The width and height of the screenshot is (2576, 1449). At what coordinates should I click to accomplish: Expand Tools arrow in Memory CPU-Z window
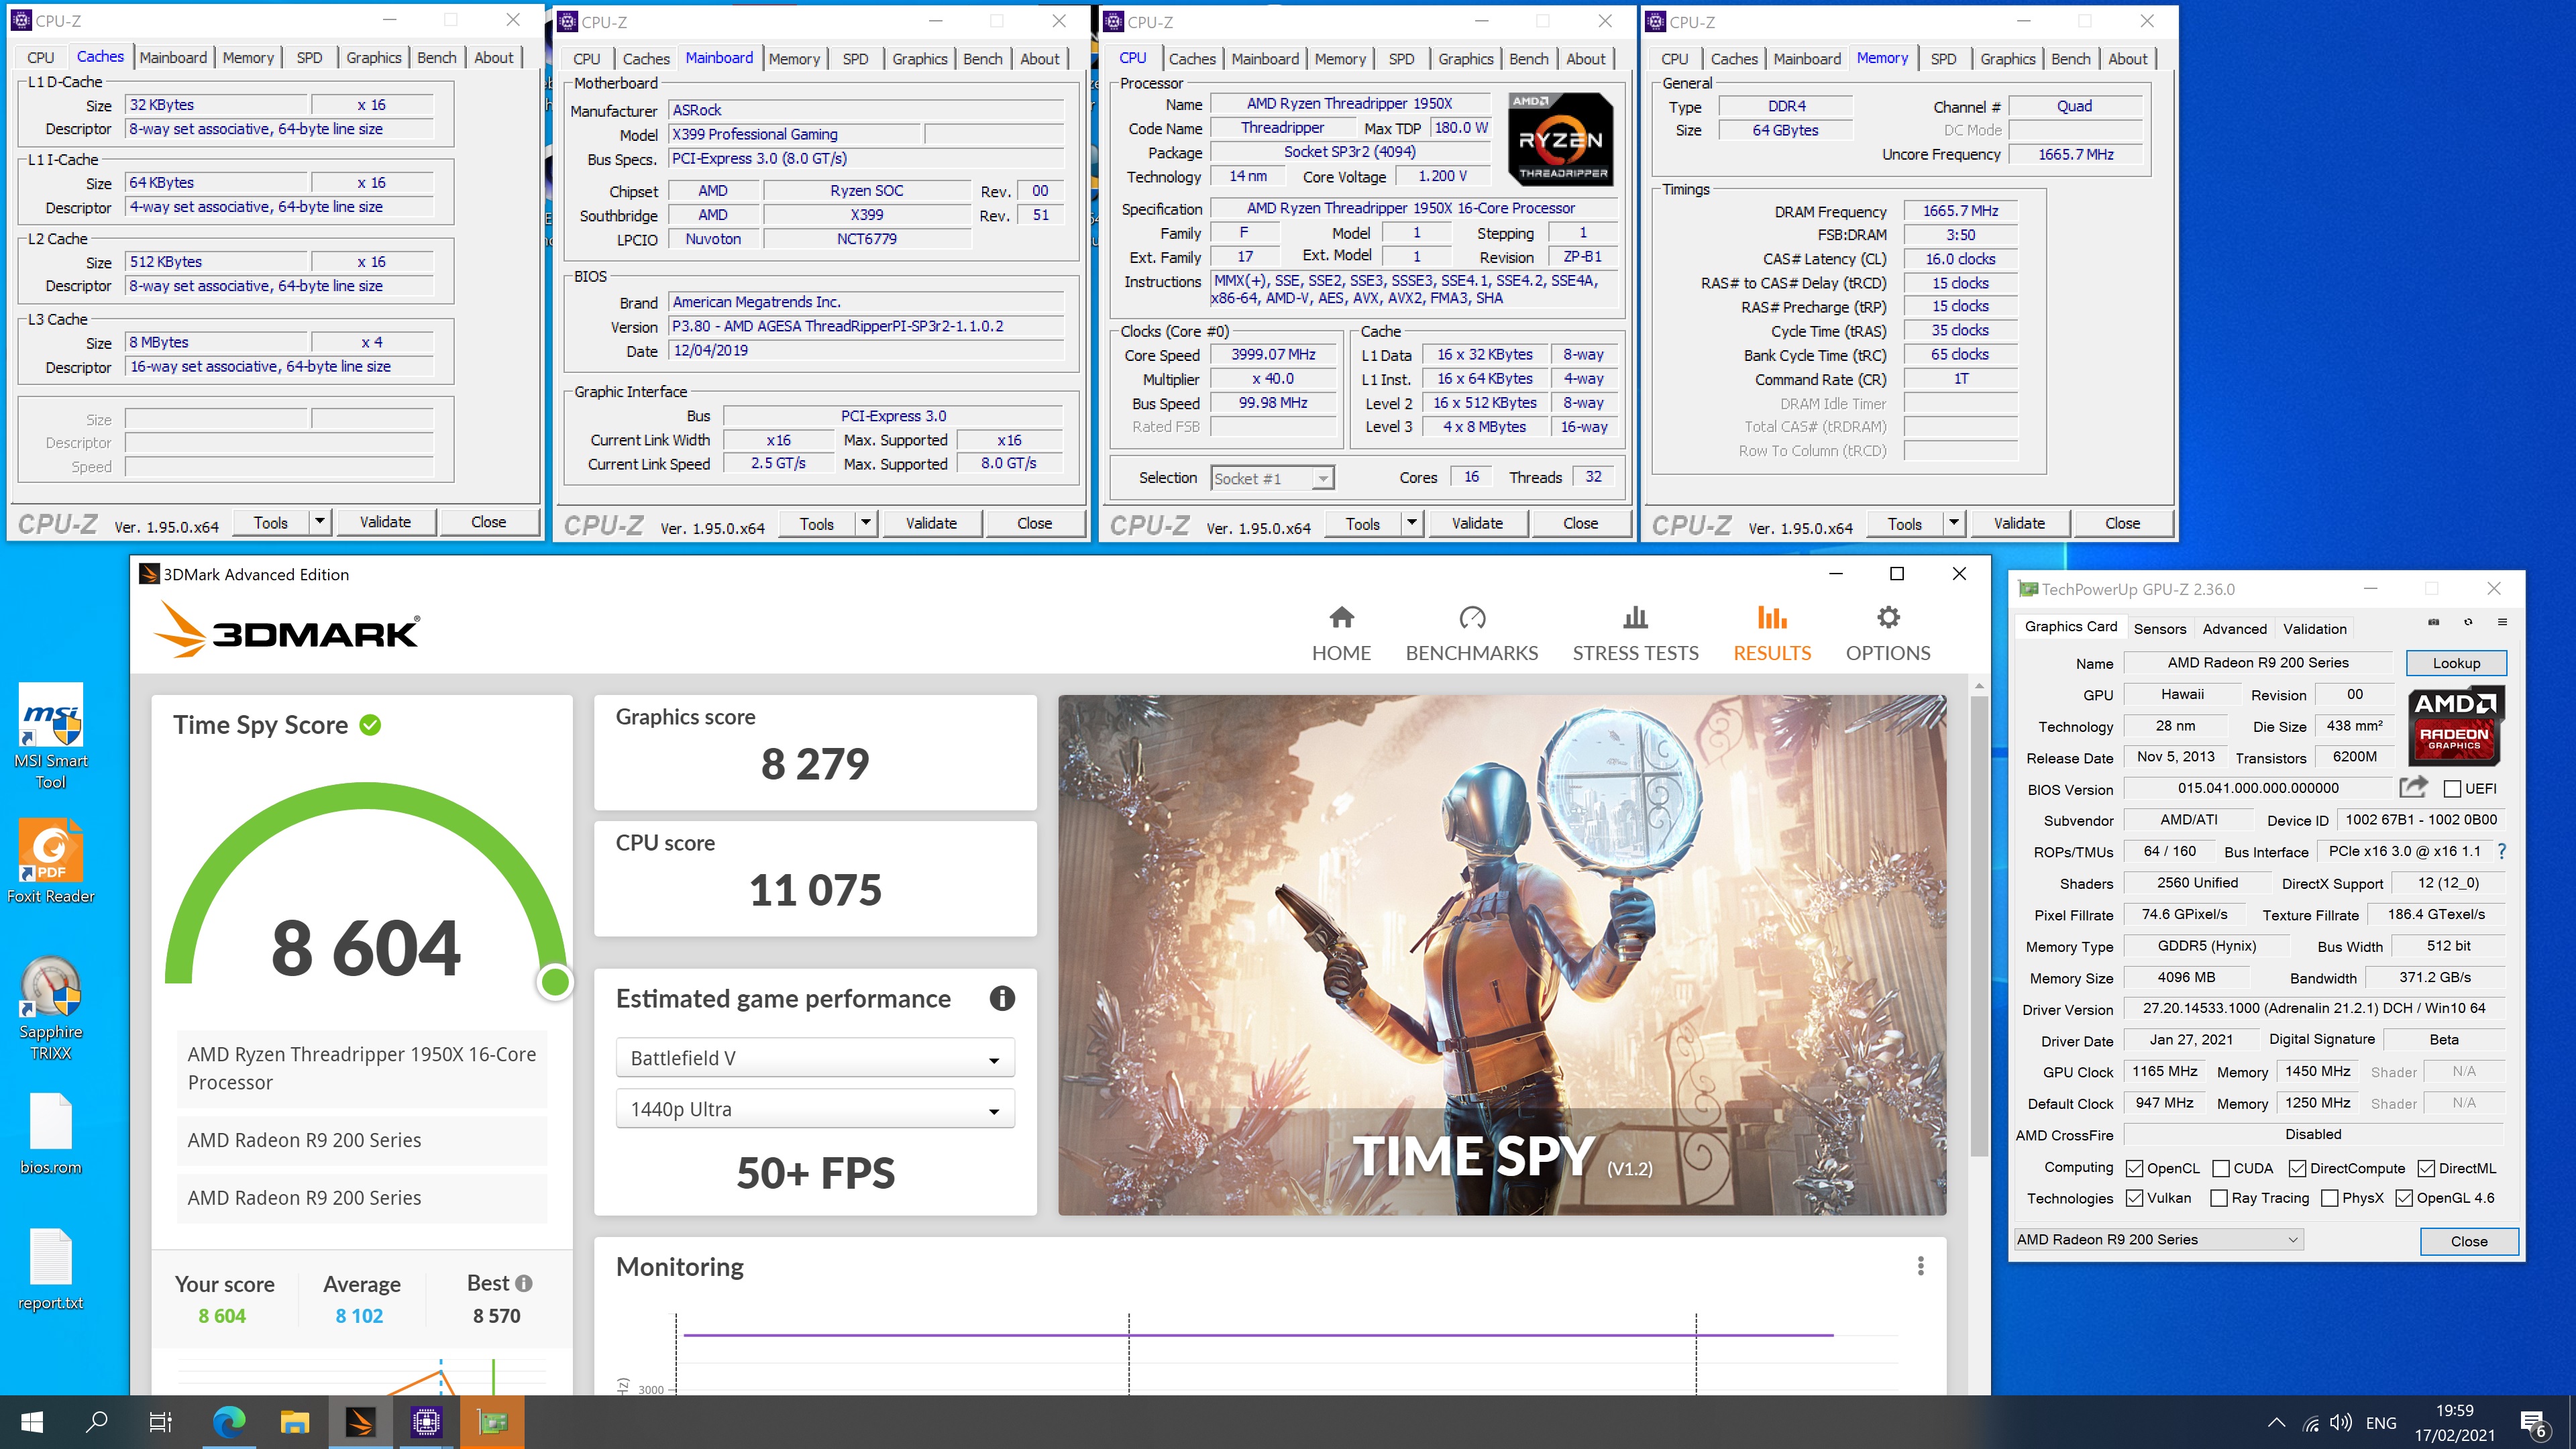tap(1954, 523)
